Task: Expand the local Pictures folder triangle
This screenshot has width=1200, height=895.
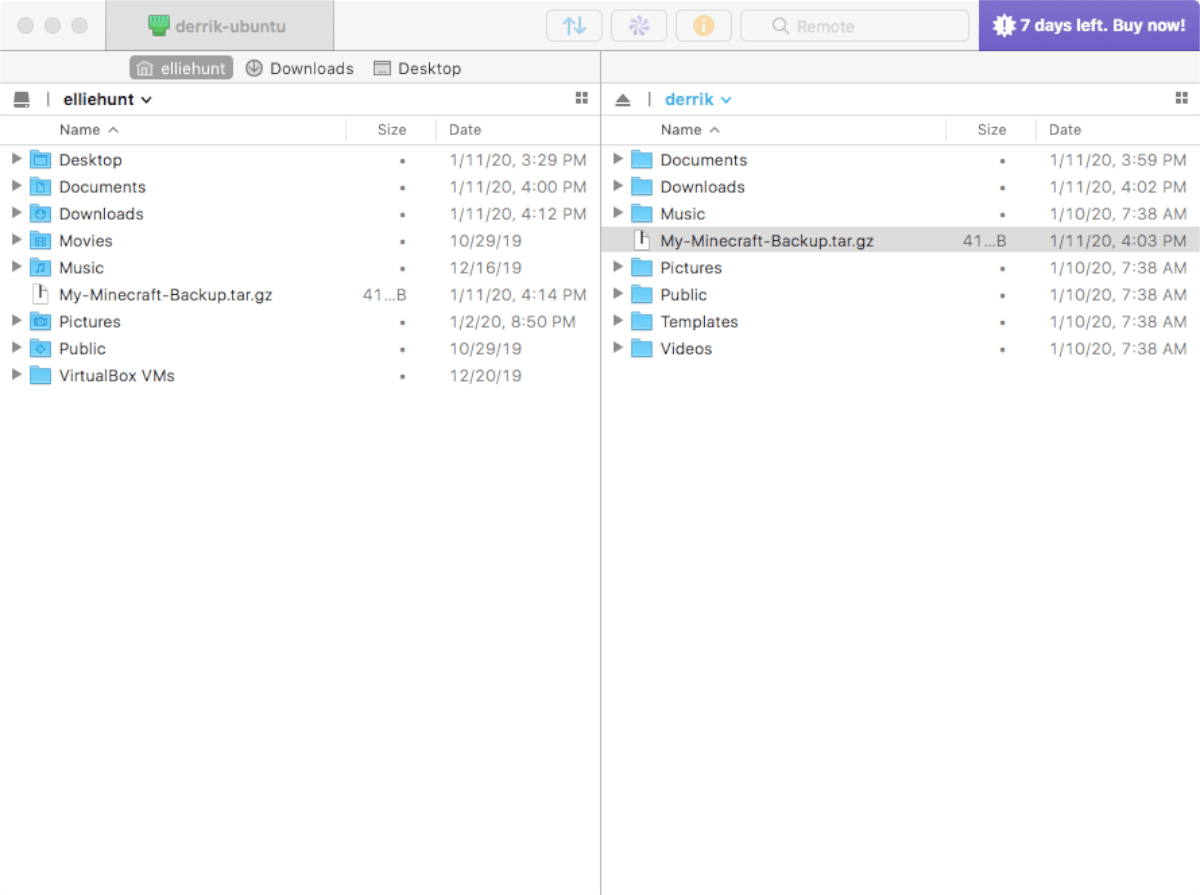Action: [x=16, y=321]
